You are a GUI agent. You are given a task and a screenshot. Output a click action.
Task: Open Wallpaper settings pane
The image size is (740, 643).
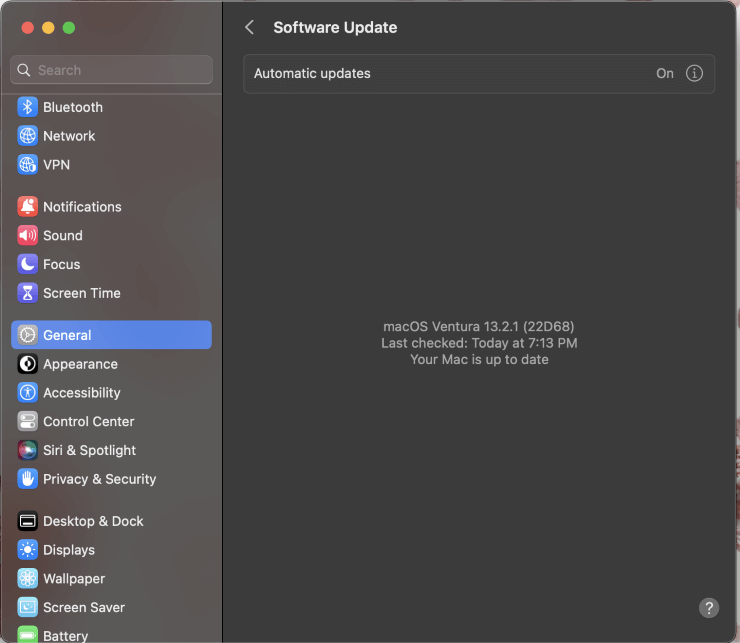[74, 579]
